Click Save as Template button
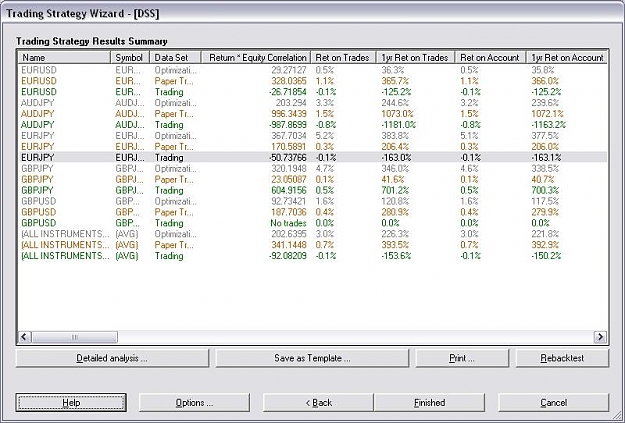This screenshot has width=625, height=423. [x=312, y=358]
